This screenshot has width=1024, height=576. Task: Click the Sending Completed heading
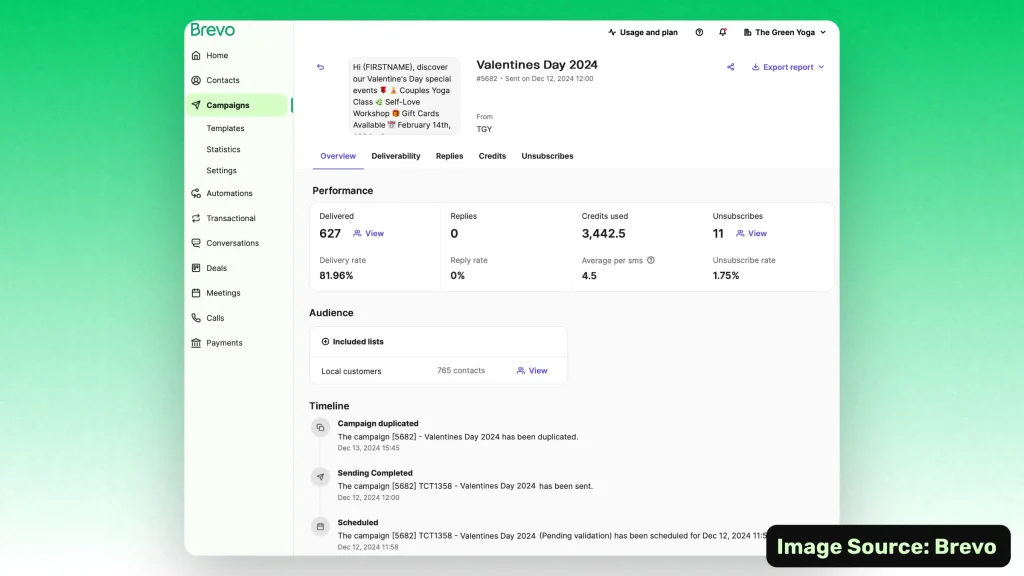(375, 473)
